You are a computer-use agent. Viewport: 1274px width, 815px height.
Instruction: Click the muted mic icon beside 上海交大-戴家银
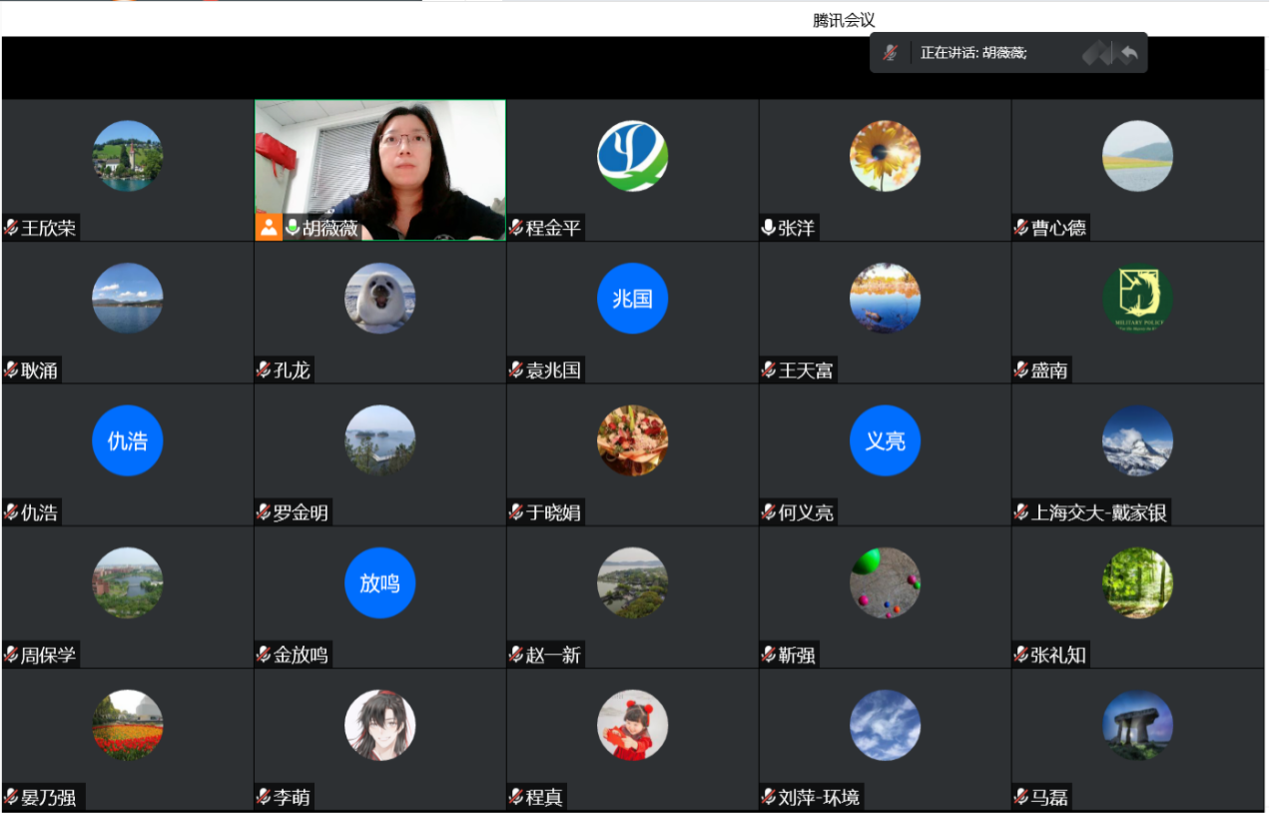pos(1021,513)
